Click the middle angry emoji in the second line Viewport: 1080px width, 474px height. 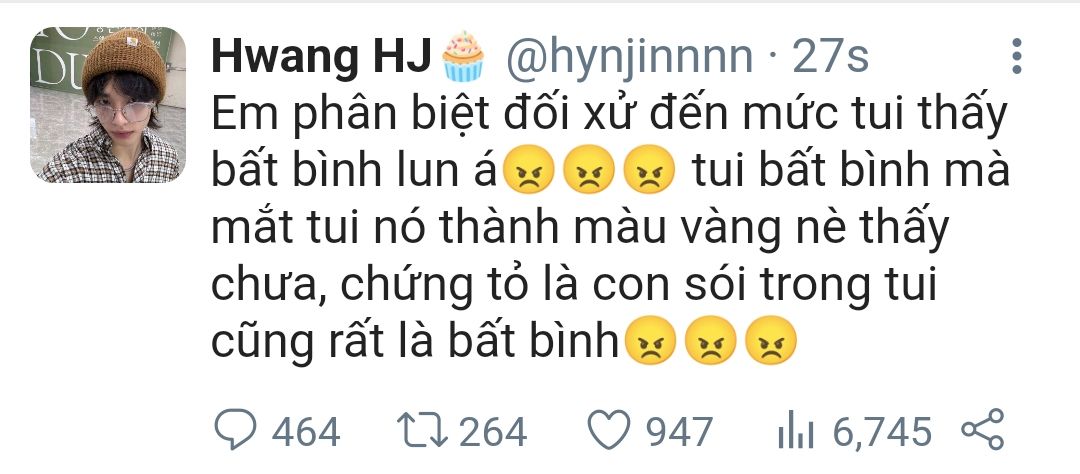589,169
